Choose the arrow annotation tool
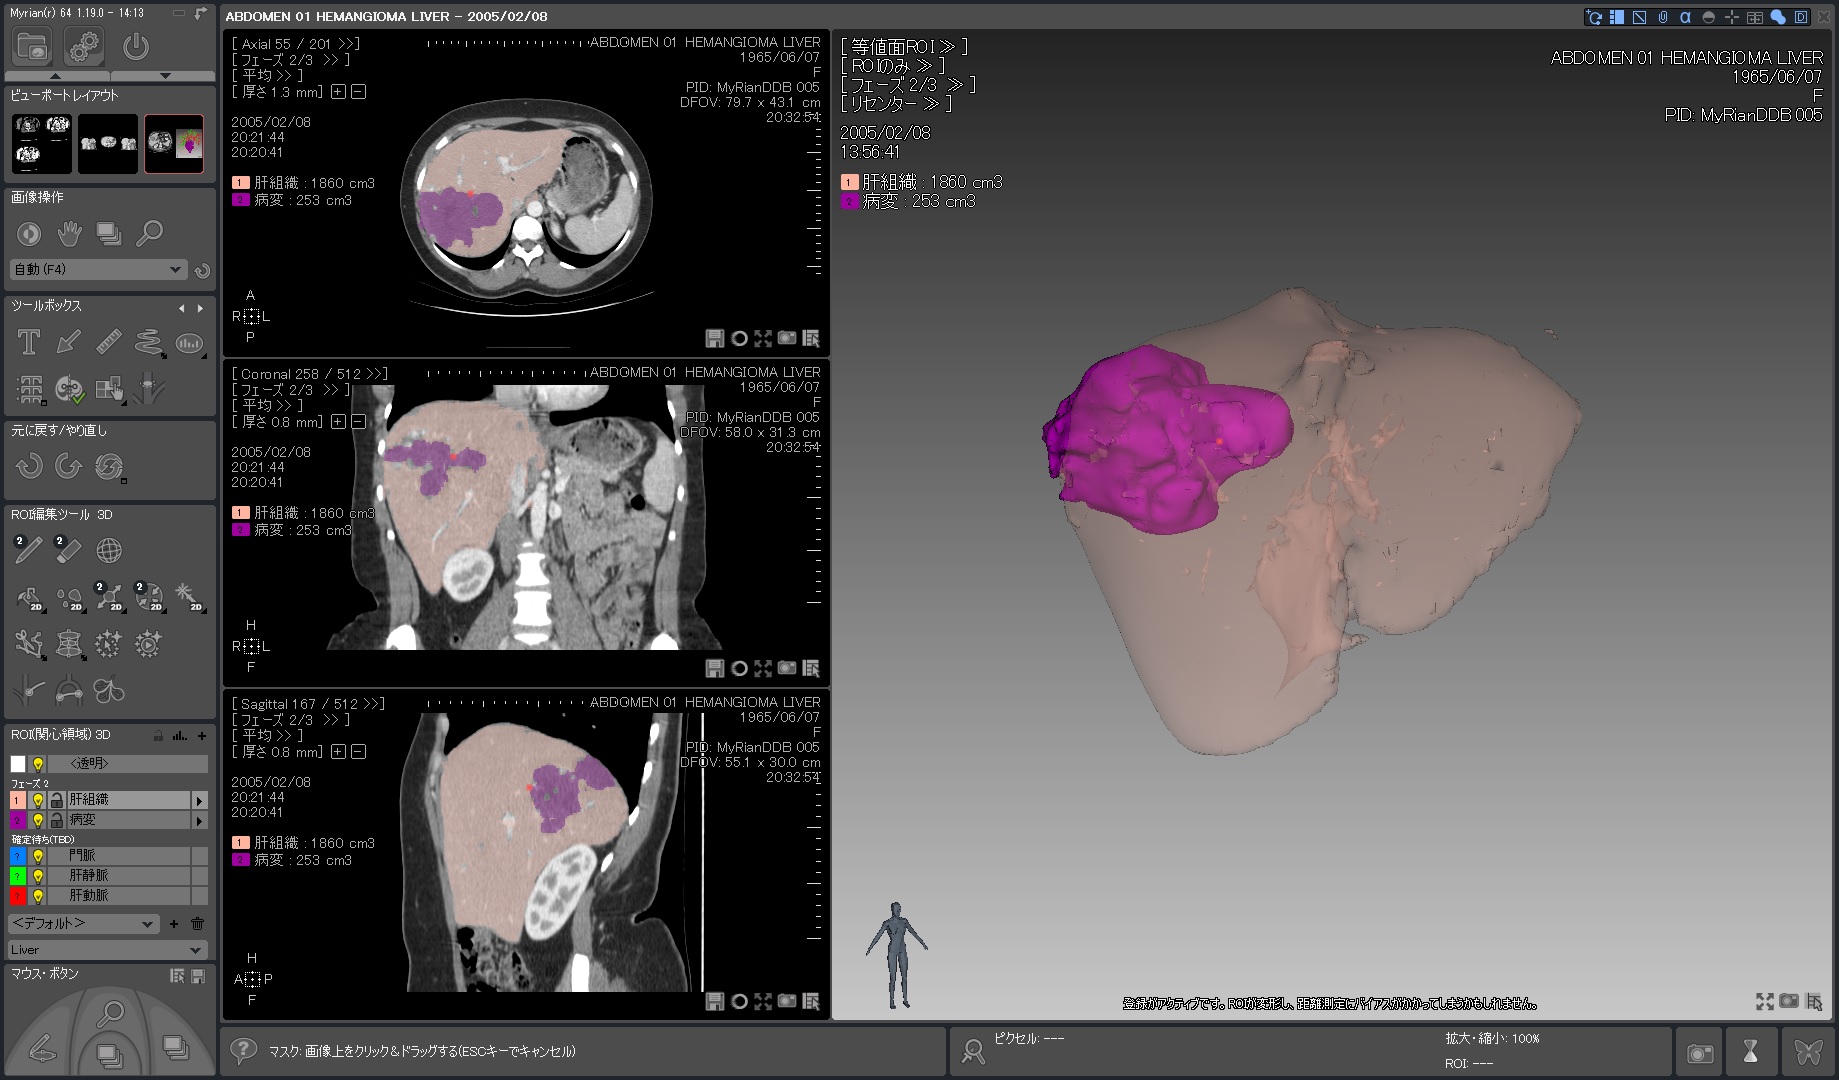Viewport: 1839px width, 1080px height. tap(68, 342)
